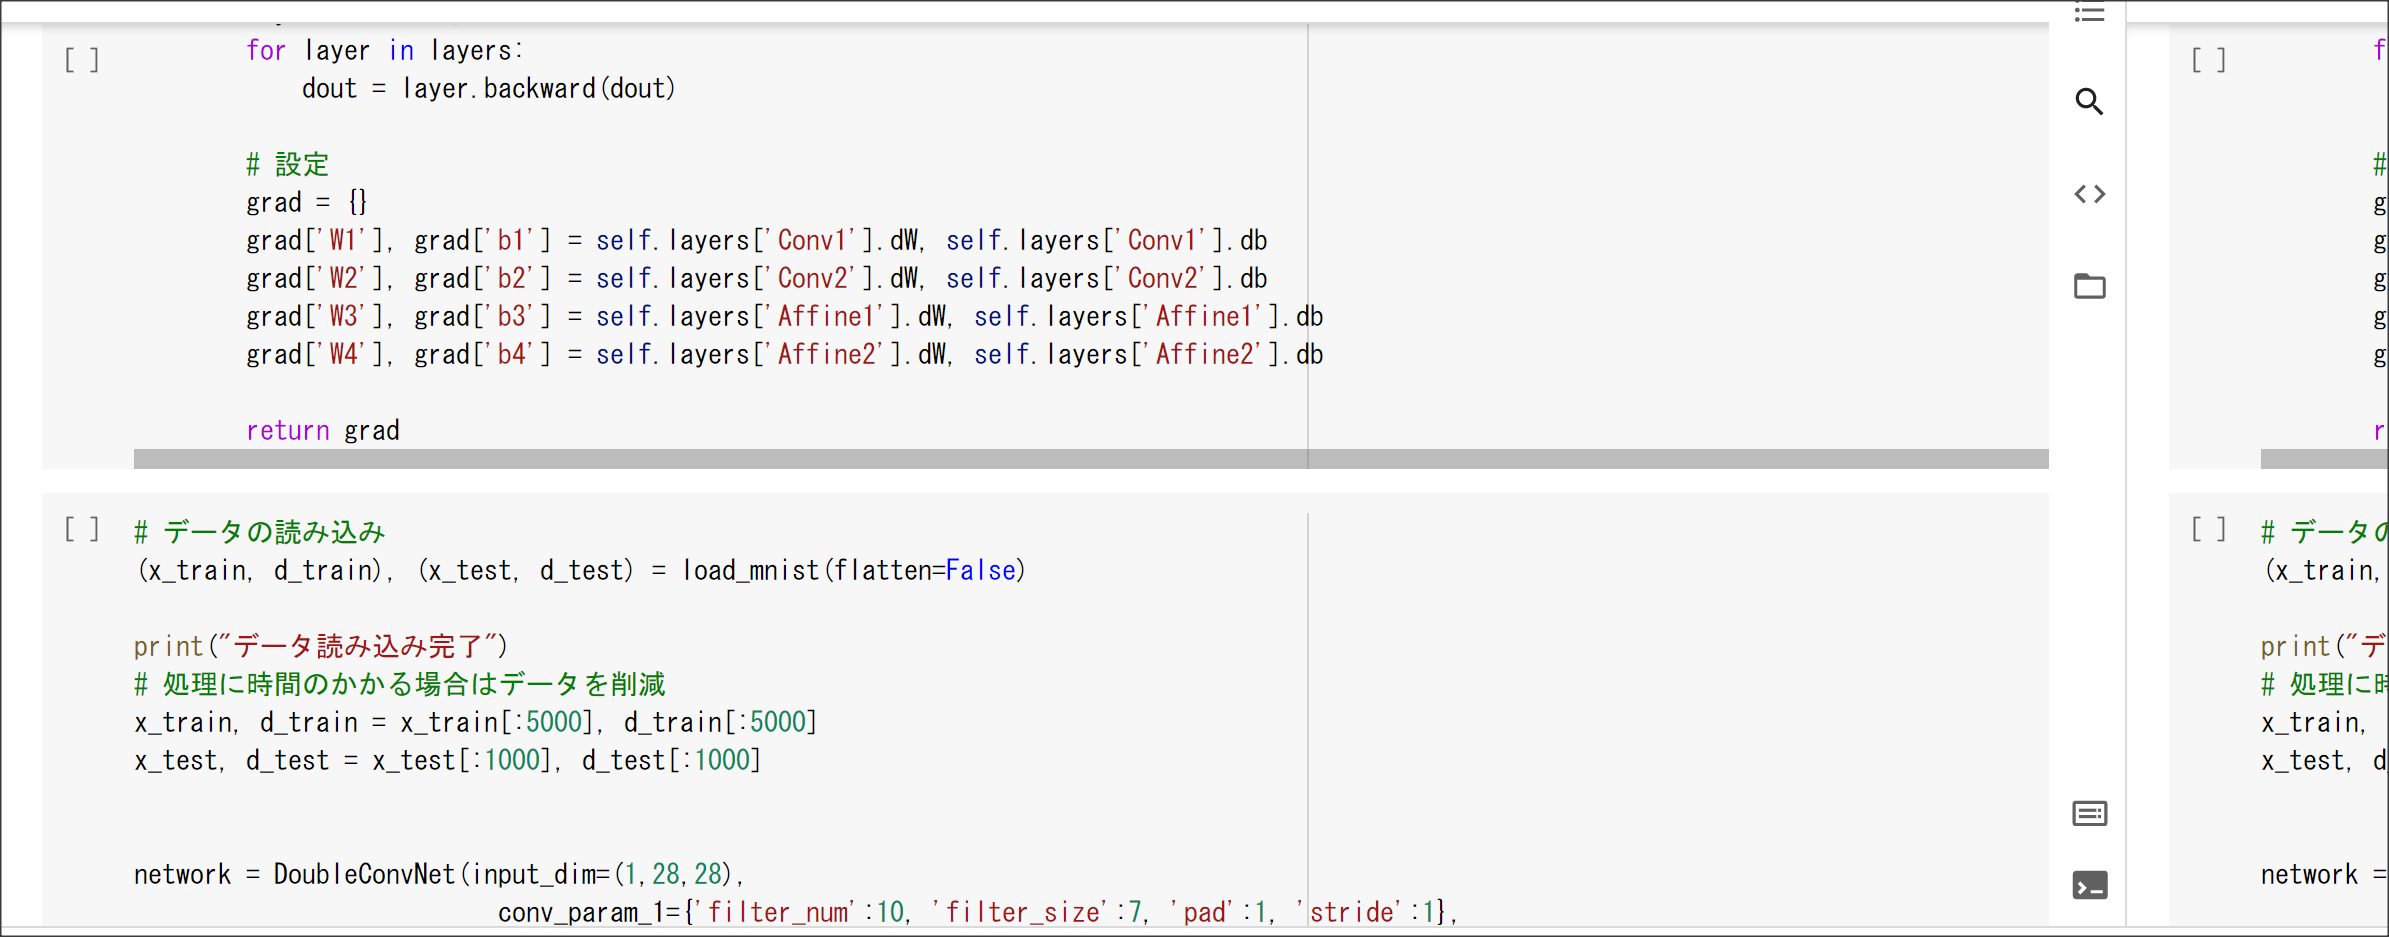This screenshot has height=937, width=2389.
Task: Open the find and replace search icon
Action: [x=2089, y=101]
